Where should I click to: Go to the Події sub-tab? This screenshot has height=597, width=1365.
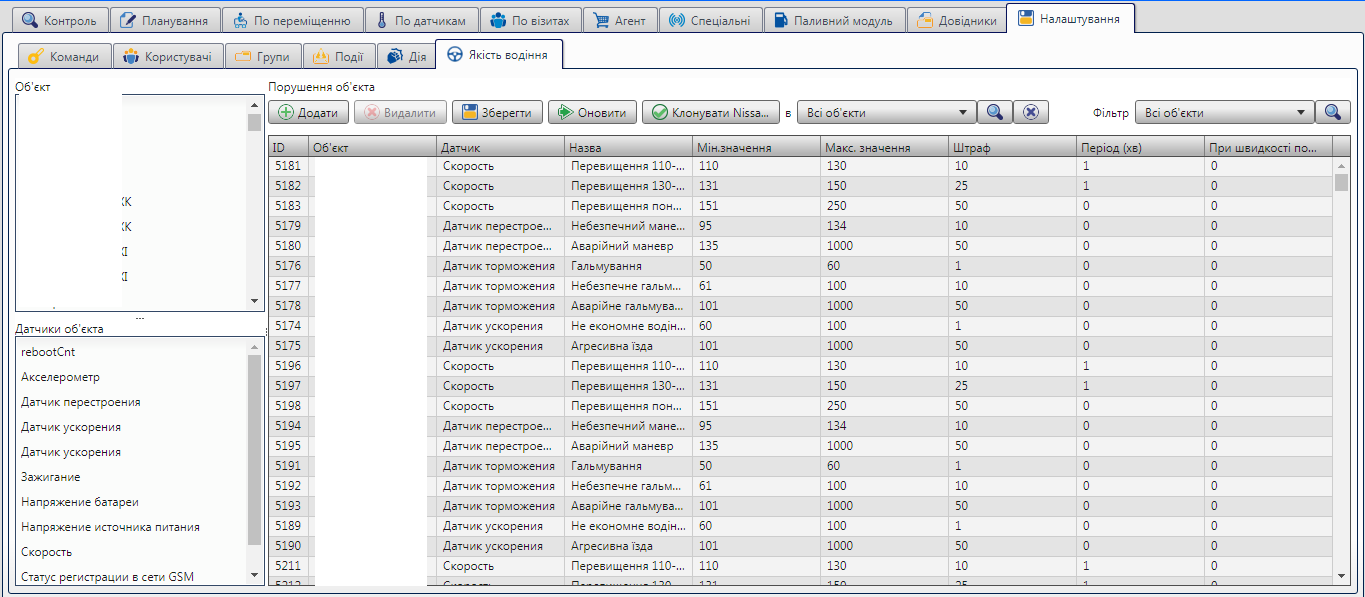pos(340,57)
